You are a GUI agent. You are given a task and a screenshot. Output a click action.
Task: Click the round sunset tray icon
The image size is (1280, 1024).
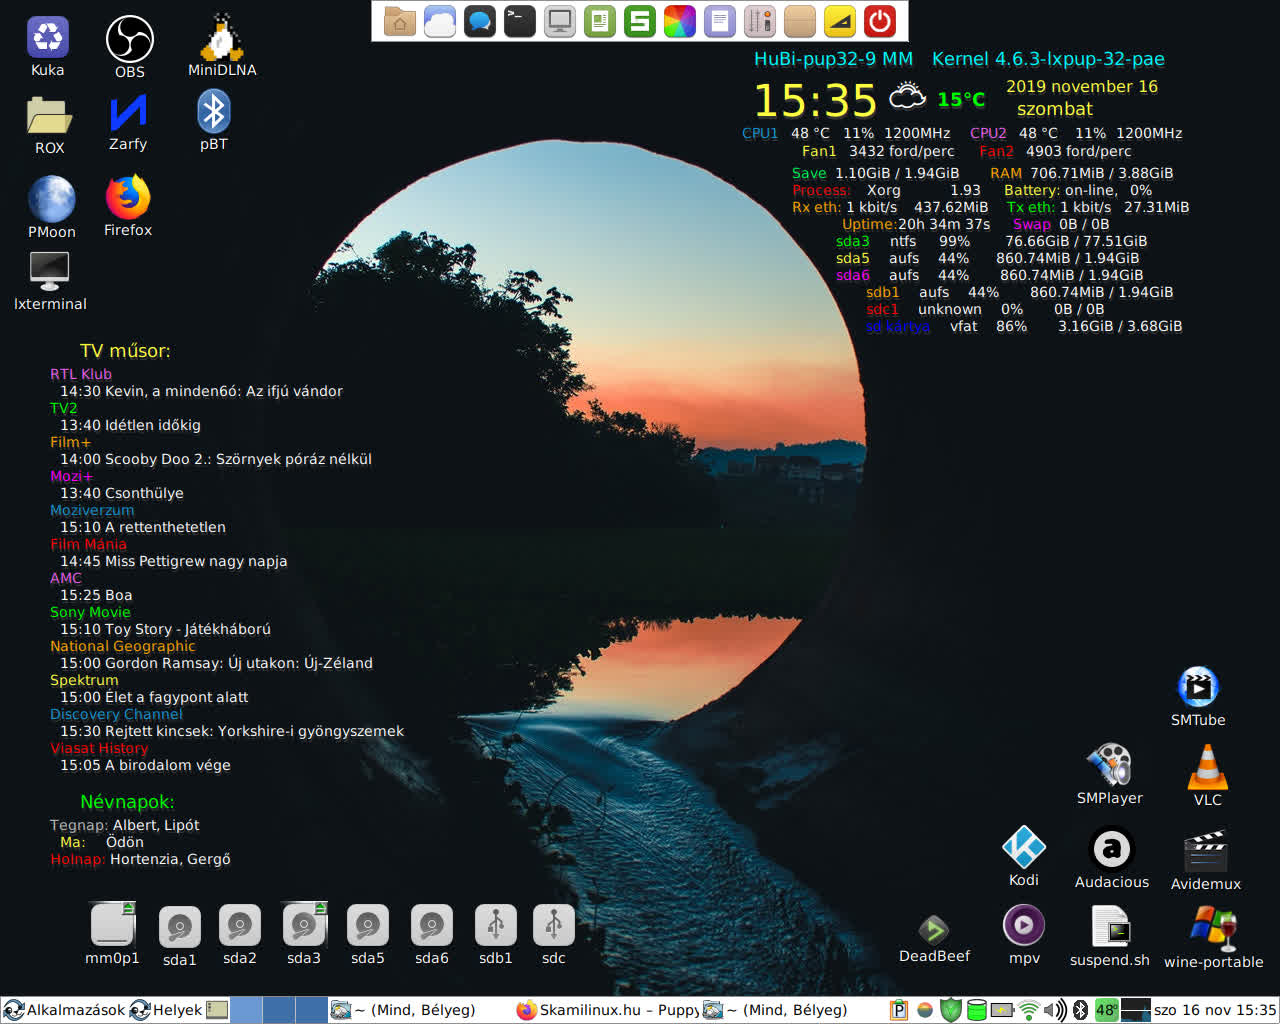click(x=925, y=1010)
